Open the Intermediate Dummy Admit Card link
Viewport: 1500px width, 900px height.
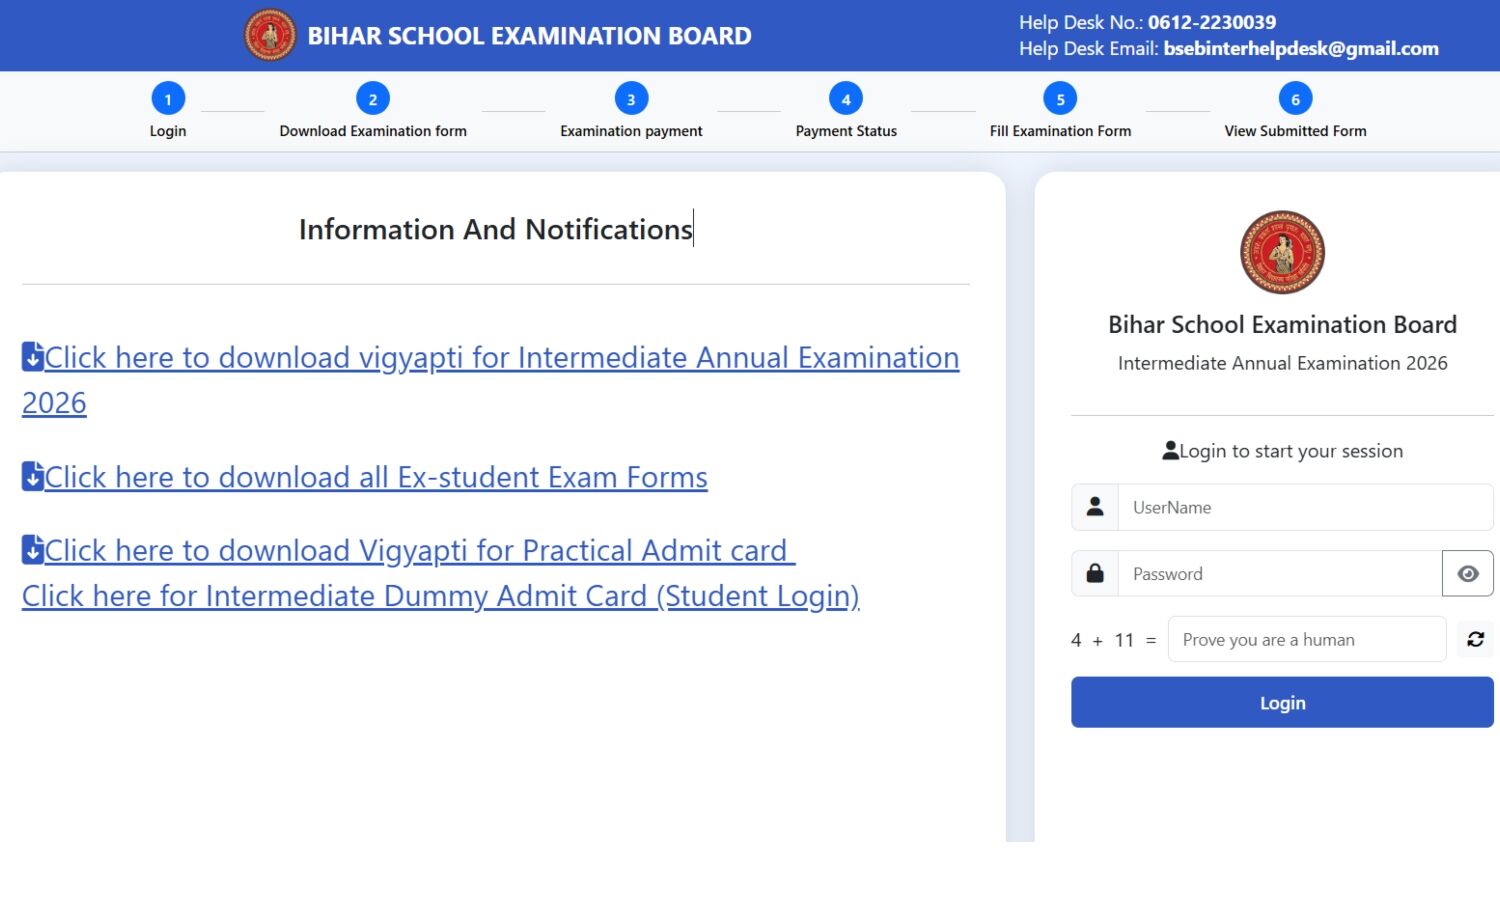click(x=440, y=596)
